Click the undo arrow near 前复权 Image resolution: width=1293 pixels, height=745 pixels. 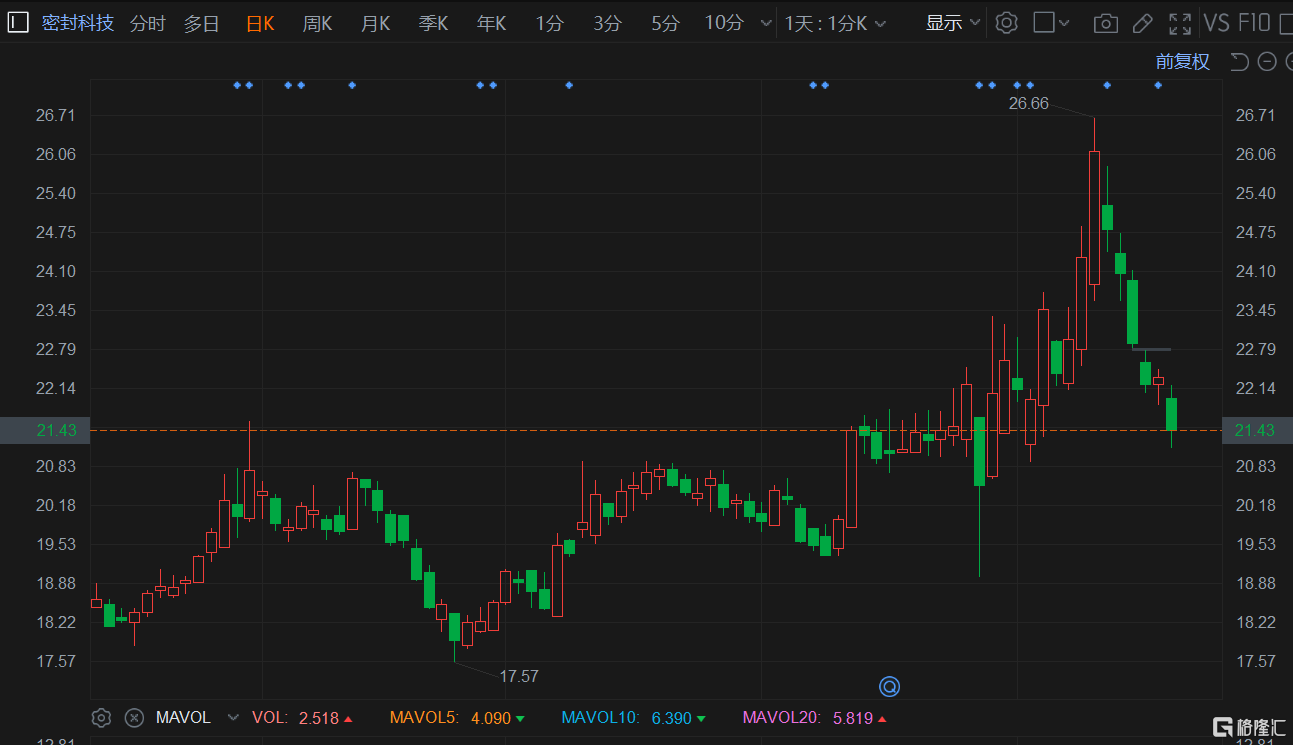click(1239, 62)
